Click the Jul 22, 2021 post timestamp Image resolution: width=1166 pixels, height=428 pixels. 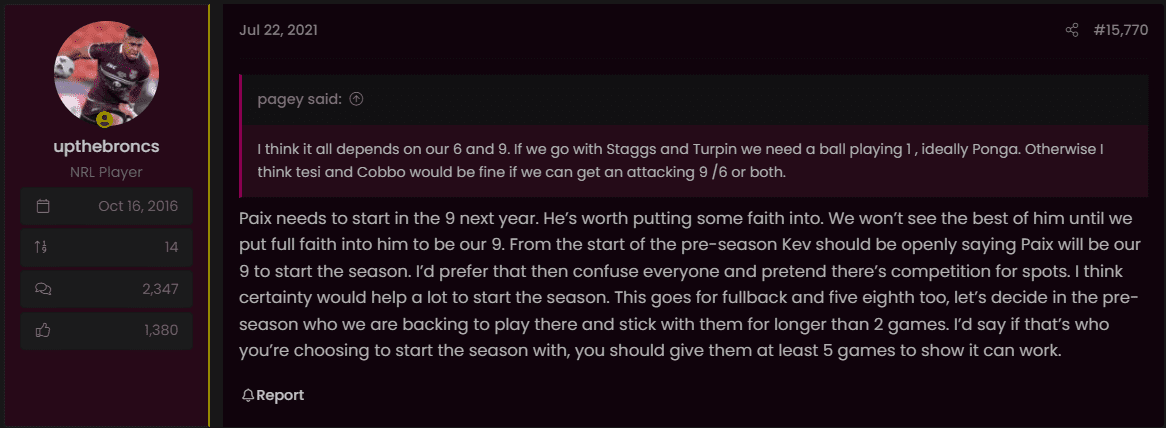[279, 30]
